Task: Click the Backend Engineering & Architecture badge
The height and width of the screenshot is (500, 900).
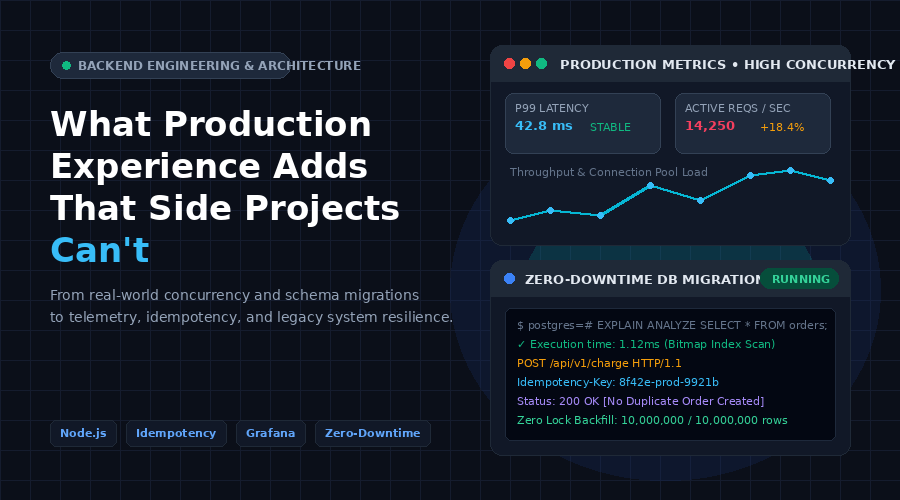Action: [x=170, y=65]
